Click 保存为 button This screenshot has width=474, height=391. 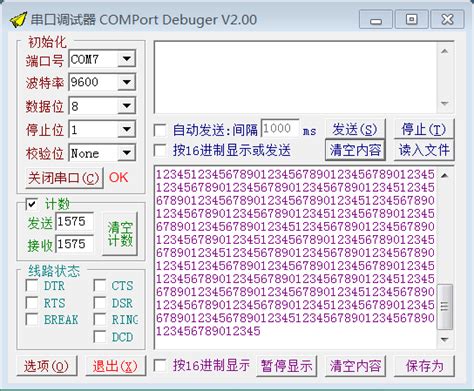pyautogui.click(x=424, y=366)
